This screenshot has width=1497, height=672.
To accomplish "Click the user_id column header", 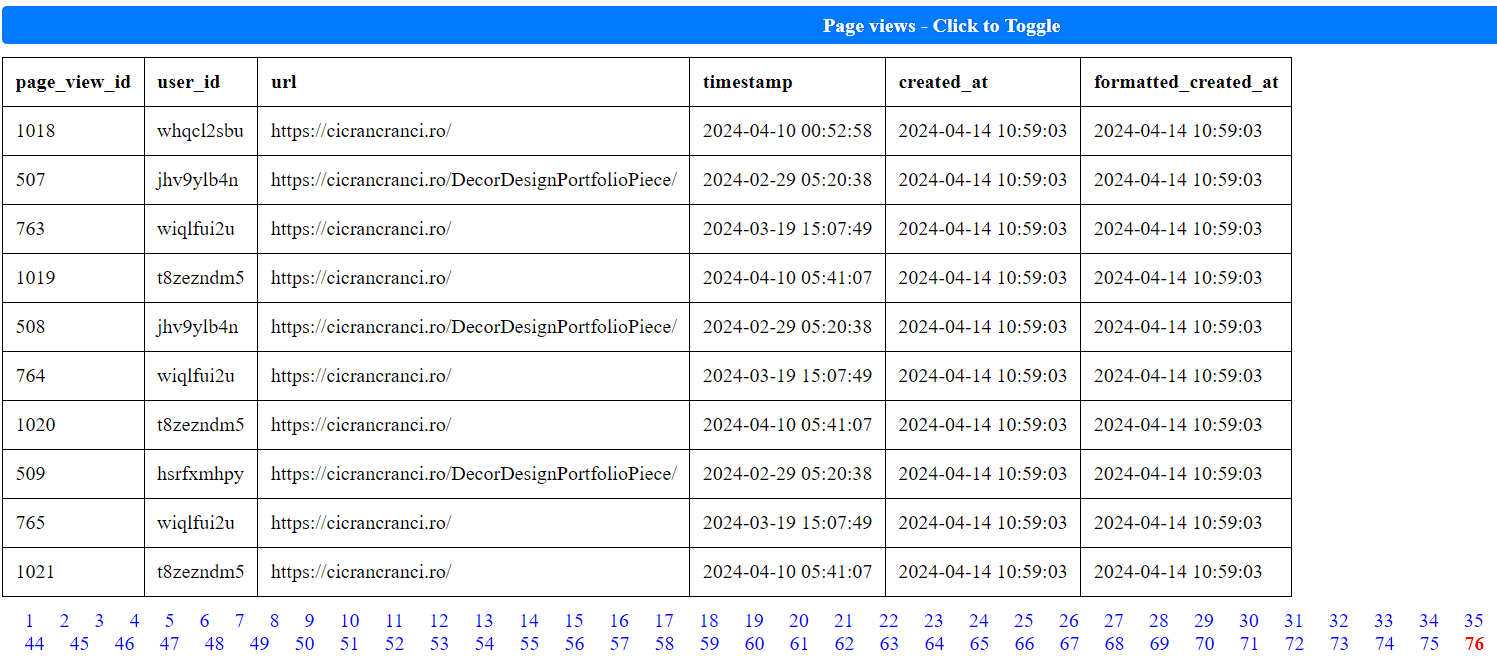I will pyautogui.click(x=188, y=82).
